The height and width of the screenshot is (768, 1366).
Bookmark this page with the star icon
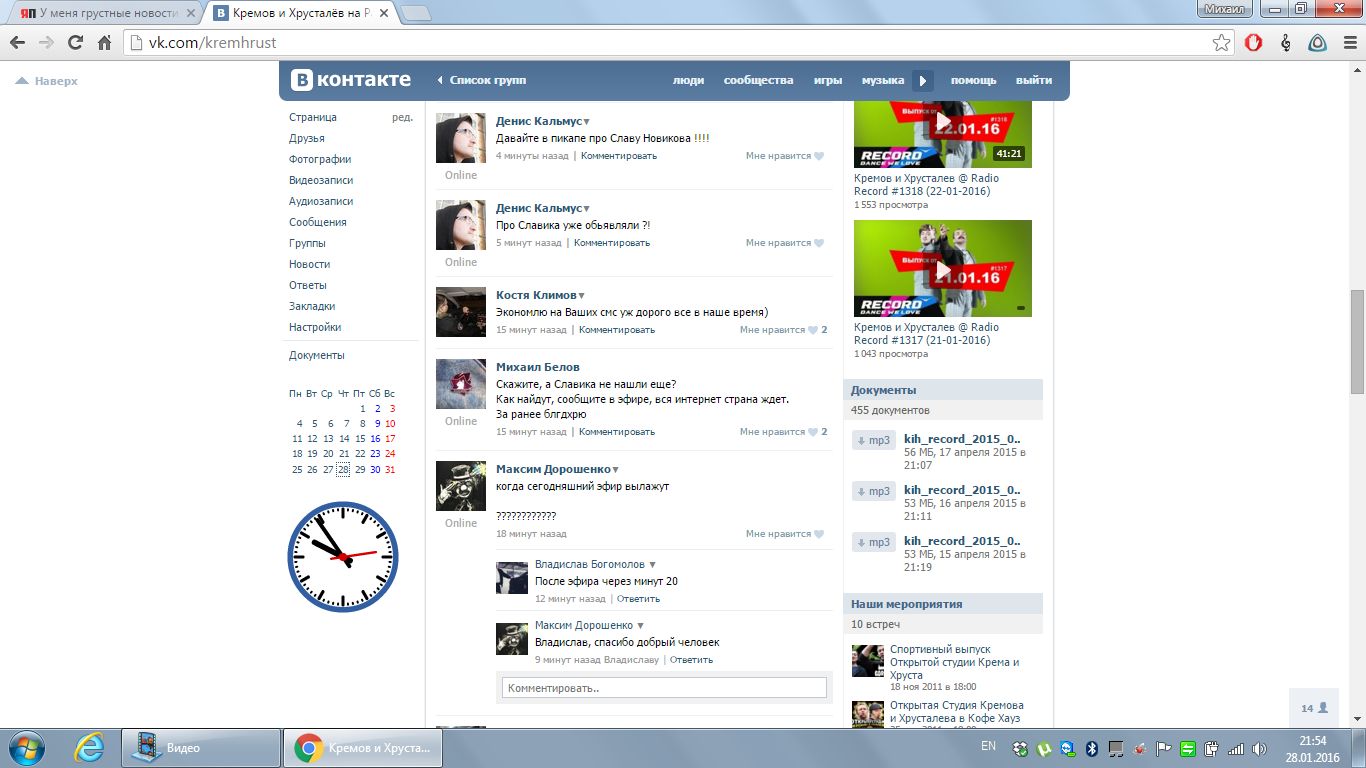click(1221, 43)
